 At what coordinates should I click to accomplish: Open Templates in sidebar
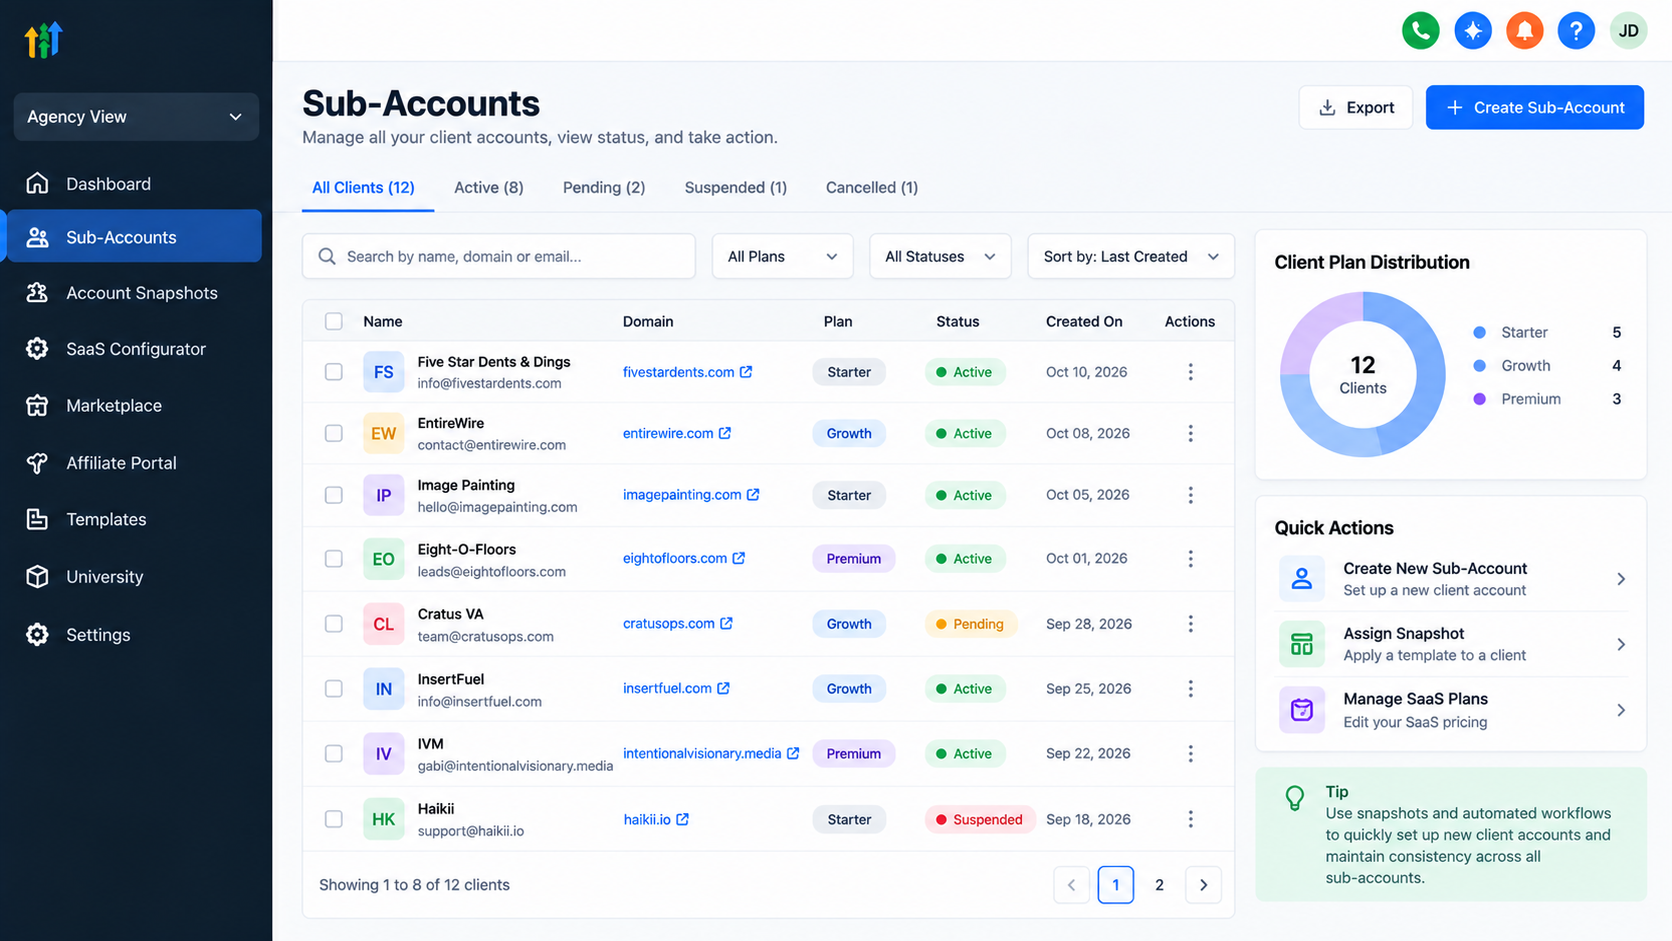coord(134,519)
